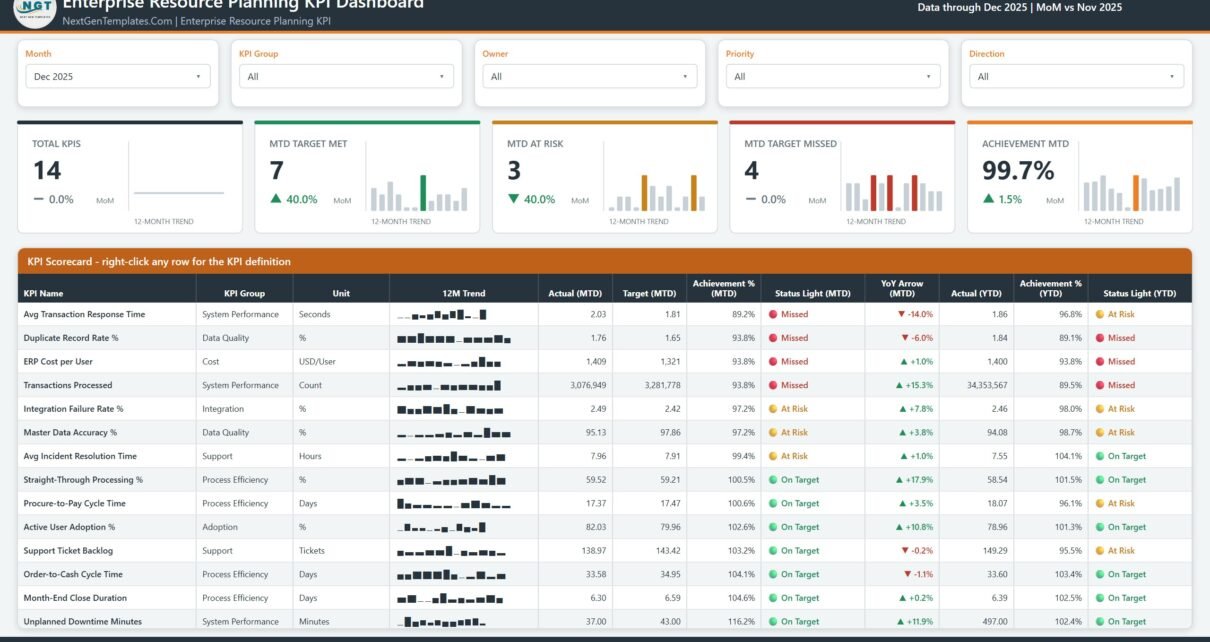Click the green down arrow in MTD At Risk
This screenshot has width=1210, height=642.
point(514,199)
